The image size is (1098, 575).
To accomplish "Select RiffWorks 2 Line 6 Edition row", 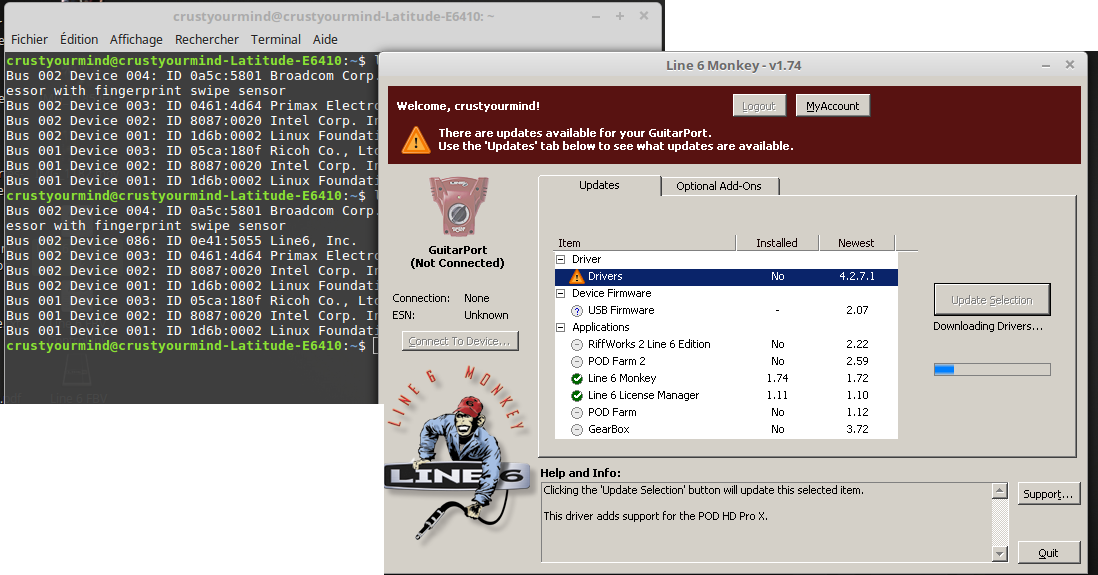I will (x=726, y=345).
